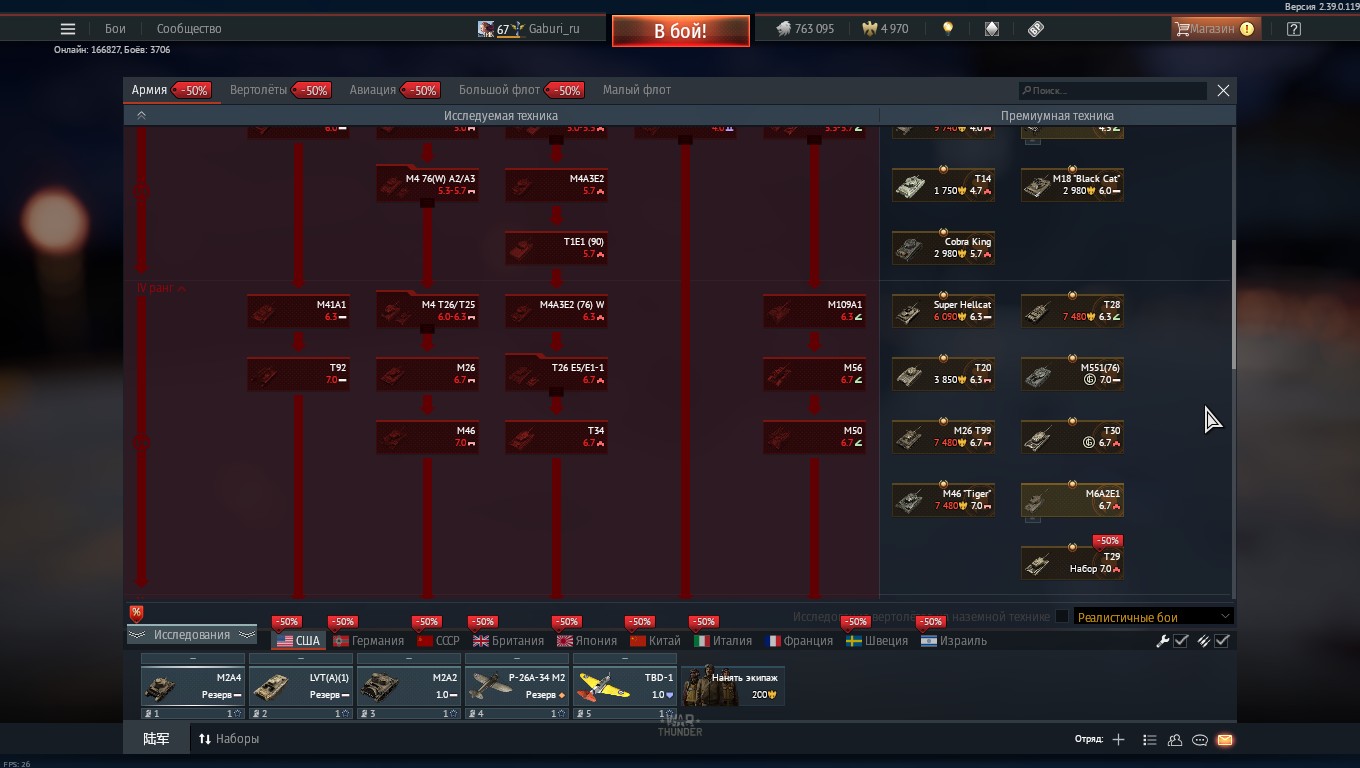
Task: Open the help question mark icon
Action: 1294,29
